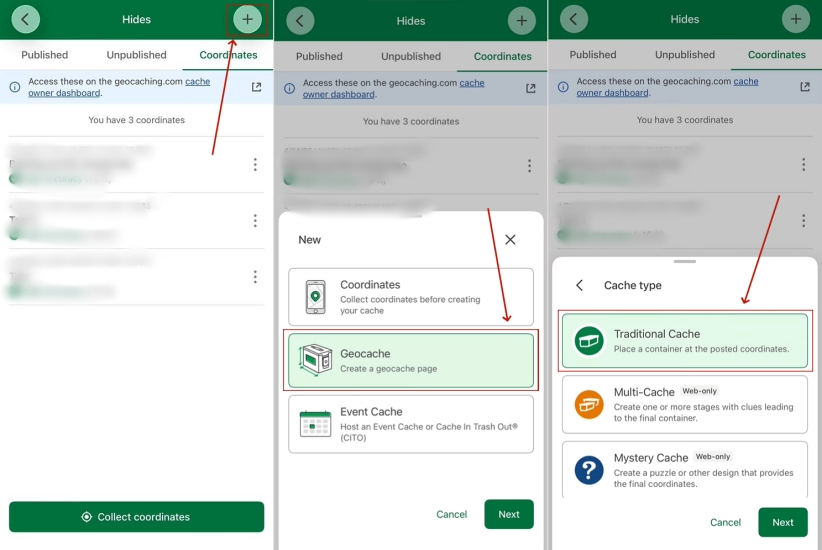The width and height of the screenshot is (822, 550).
Task: Tap the plus button in the left screen header
Action: (x=247, y=19)
